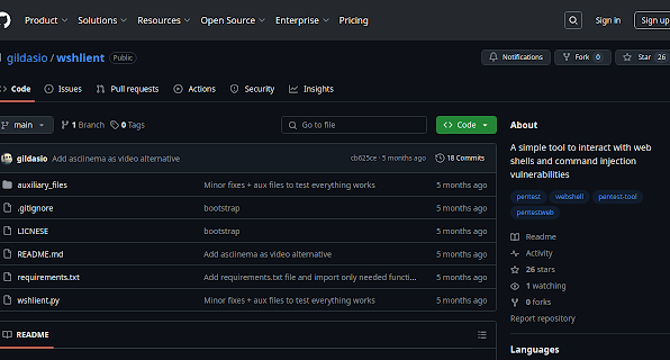Focus the Go to file search field
Image resolution: width=670 pixels, height=360 pixels.
coord(354,125)
